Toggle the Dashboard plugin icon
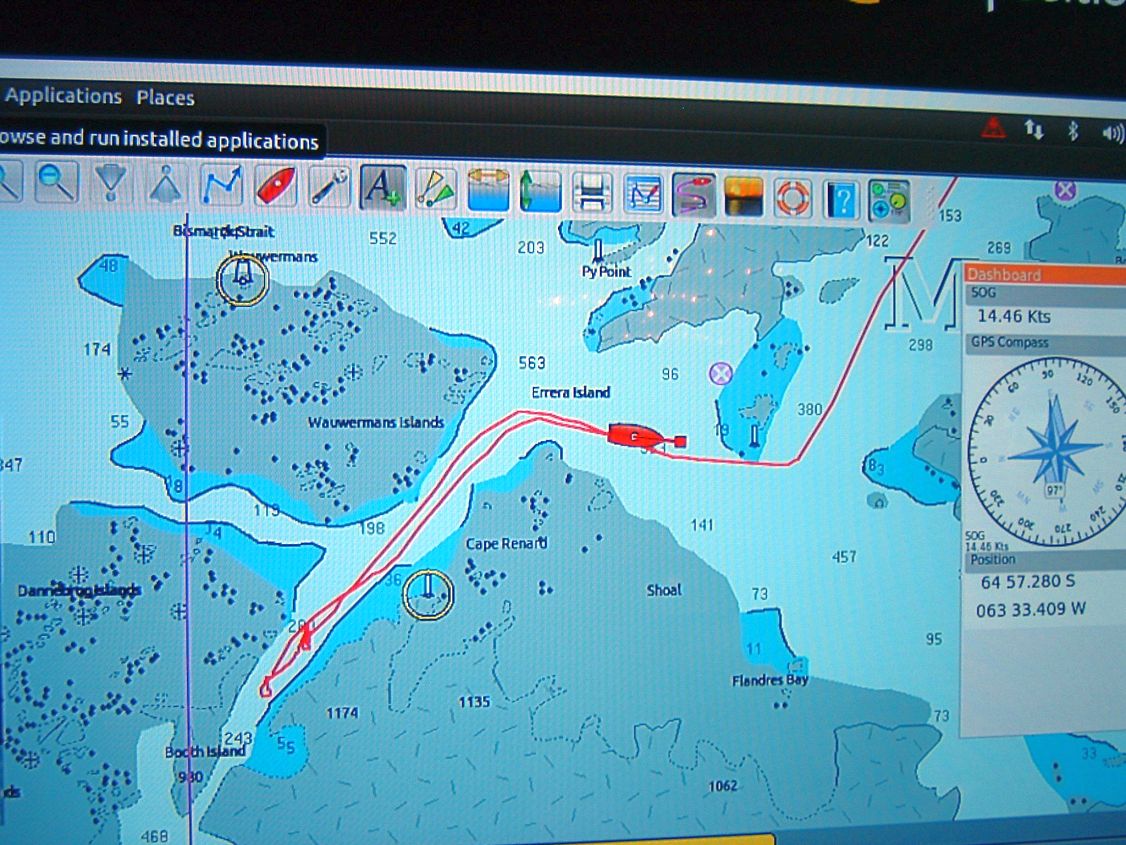Viewport: 1126px width, 845px height. [x=889, y=200]
